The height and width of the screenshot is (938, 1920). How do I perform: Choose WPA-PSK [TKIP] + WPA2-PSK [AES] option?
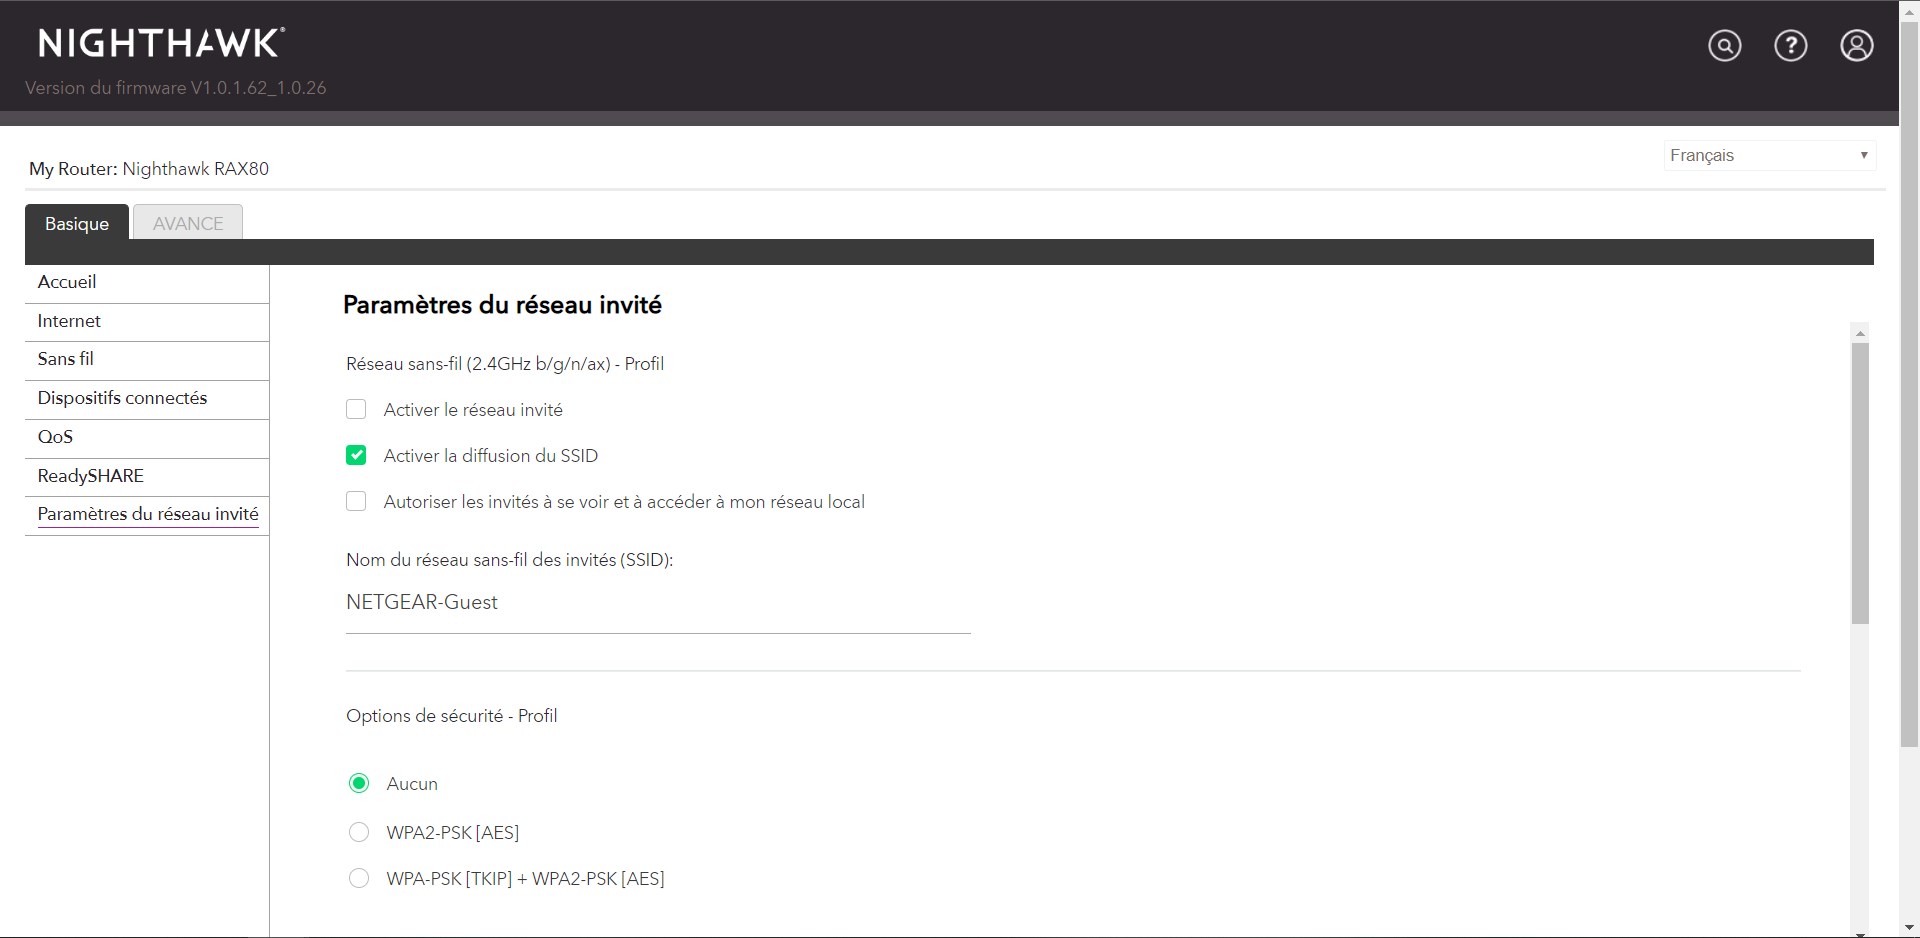pos(359,878)
